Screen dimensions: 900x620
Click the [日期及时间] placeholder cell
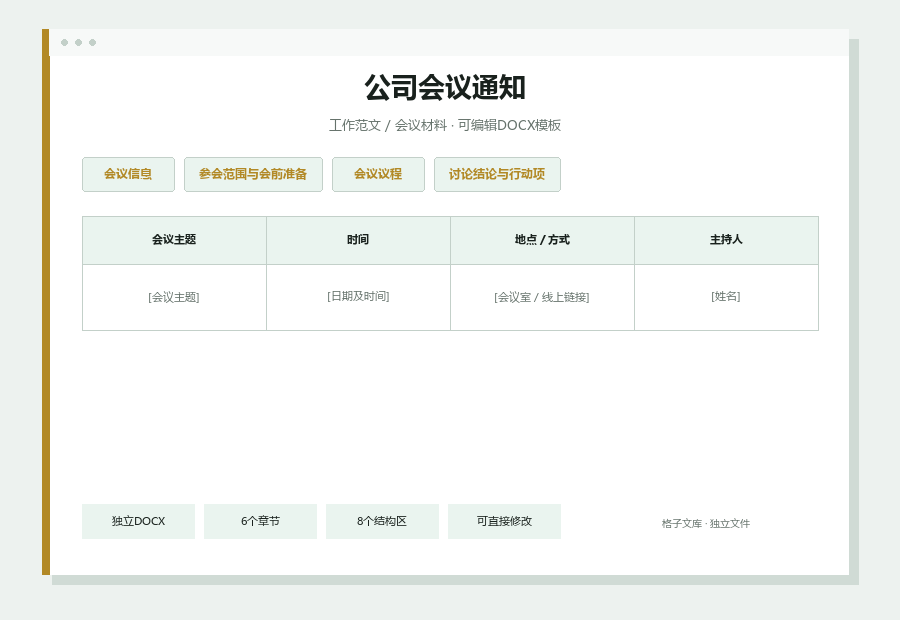click(x=358, y=297)
